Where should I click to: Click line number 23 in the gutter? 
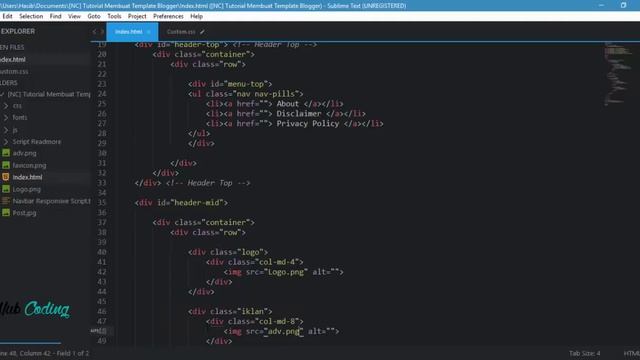point(102,84)
